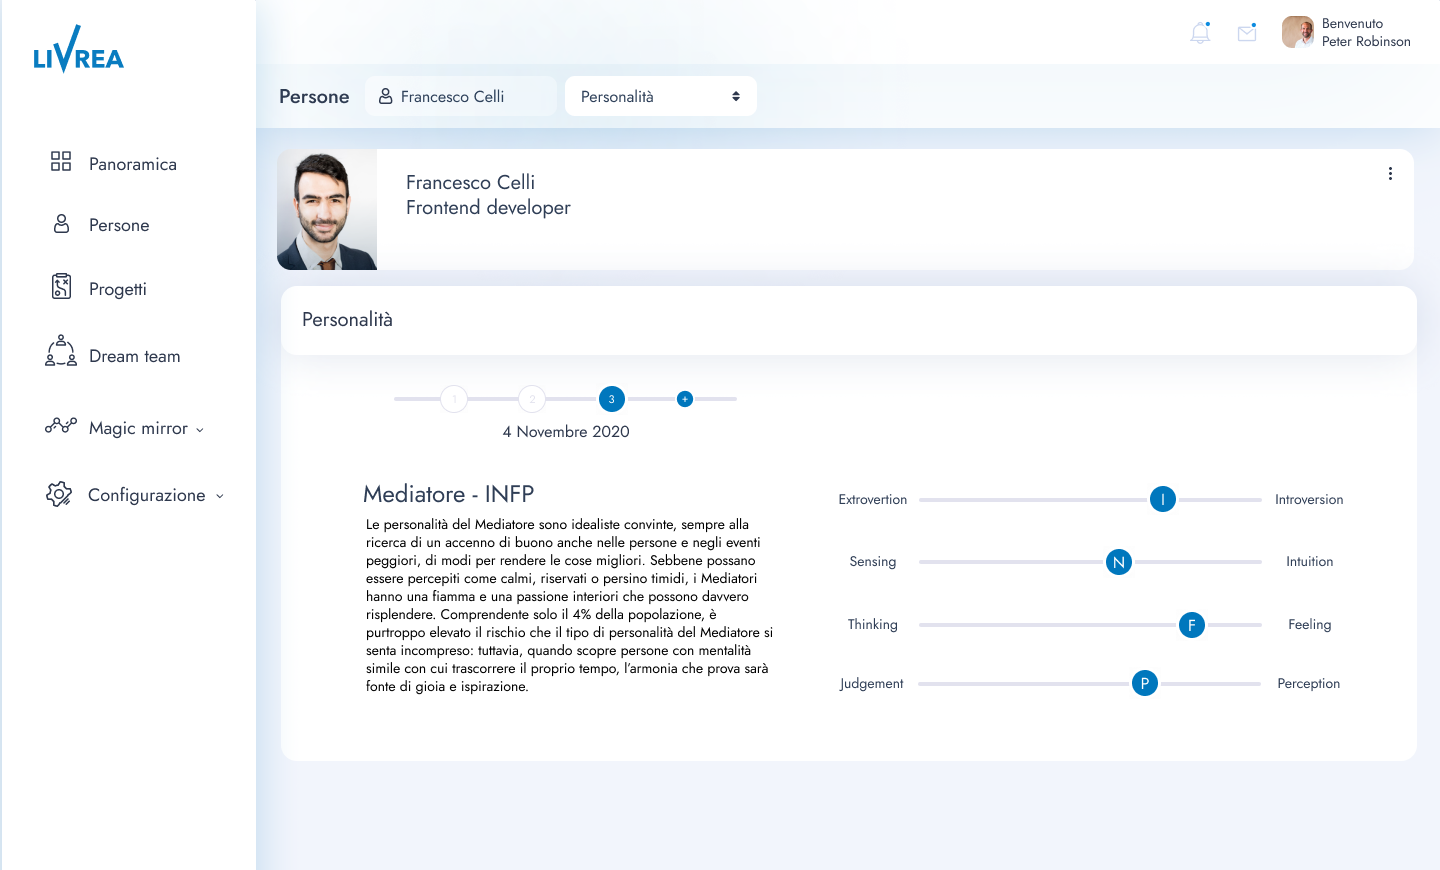1440x870 pixels.
Task: Select timeline step 1
Action: [454, 399]
